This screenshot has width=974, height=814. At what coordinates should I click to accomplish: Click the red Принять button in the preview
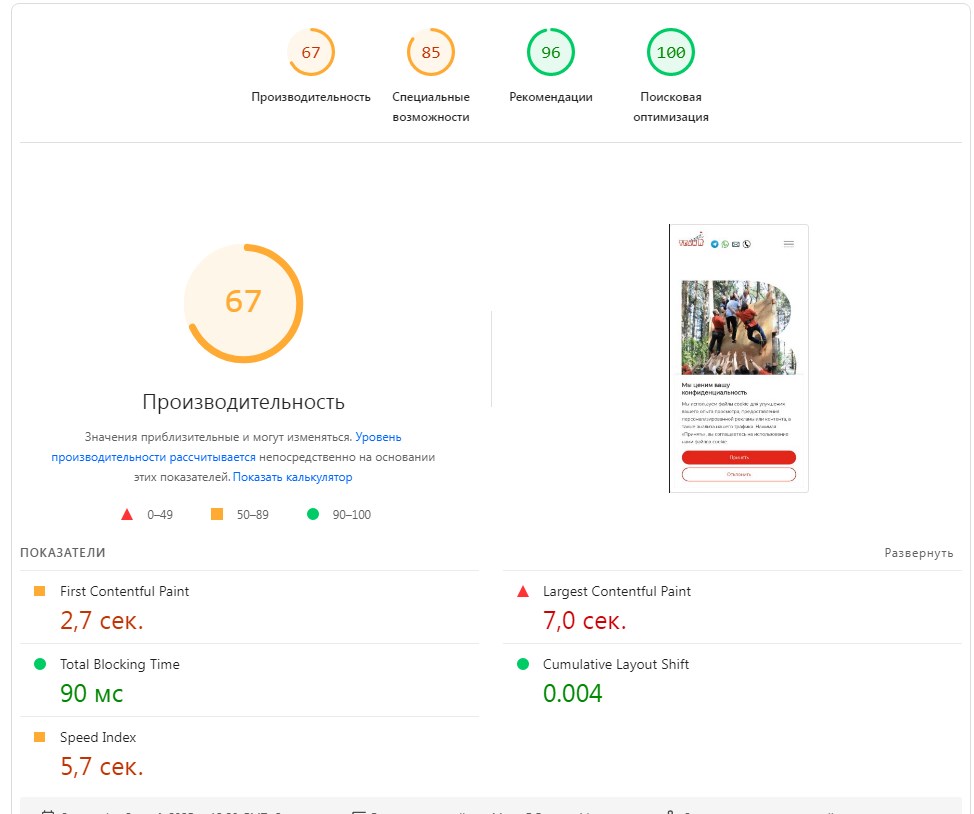(x=738, y=457)
